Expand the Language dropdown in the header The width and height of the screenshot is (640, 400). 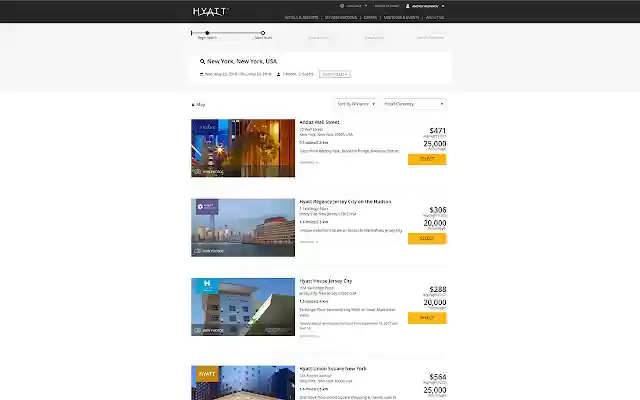(356, 6)
